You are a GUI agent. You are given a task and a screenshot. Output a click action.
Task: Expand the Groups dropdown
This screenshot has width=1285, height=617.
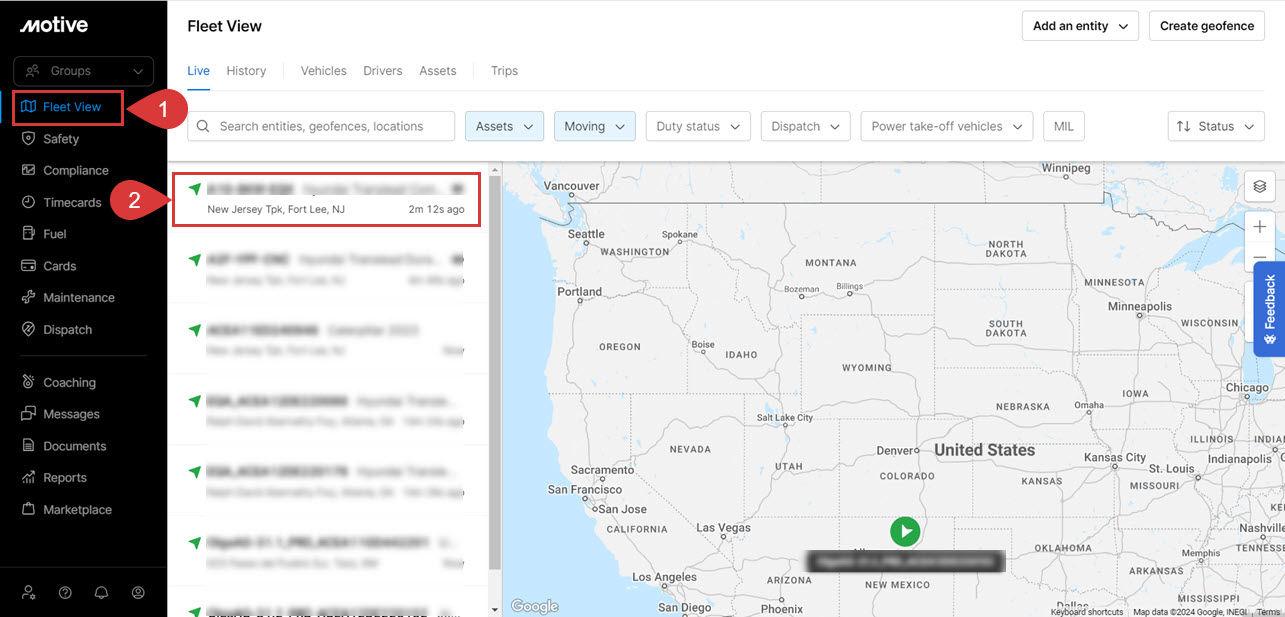point(84,71)
